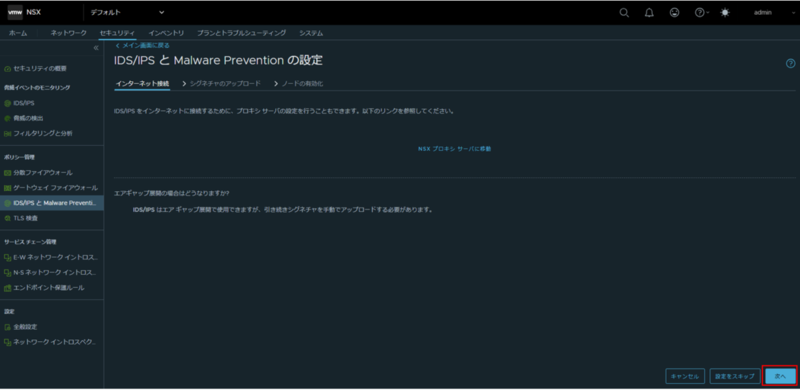
Task: Click the IDS/IPS と Malware Prevention icon
Action: (7, 203)
